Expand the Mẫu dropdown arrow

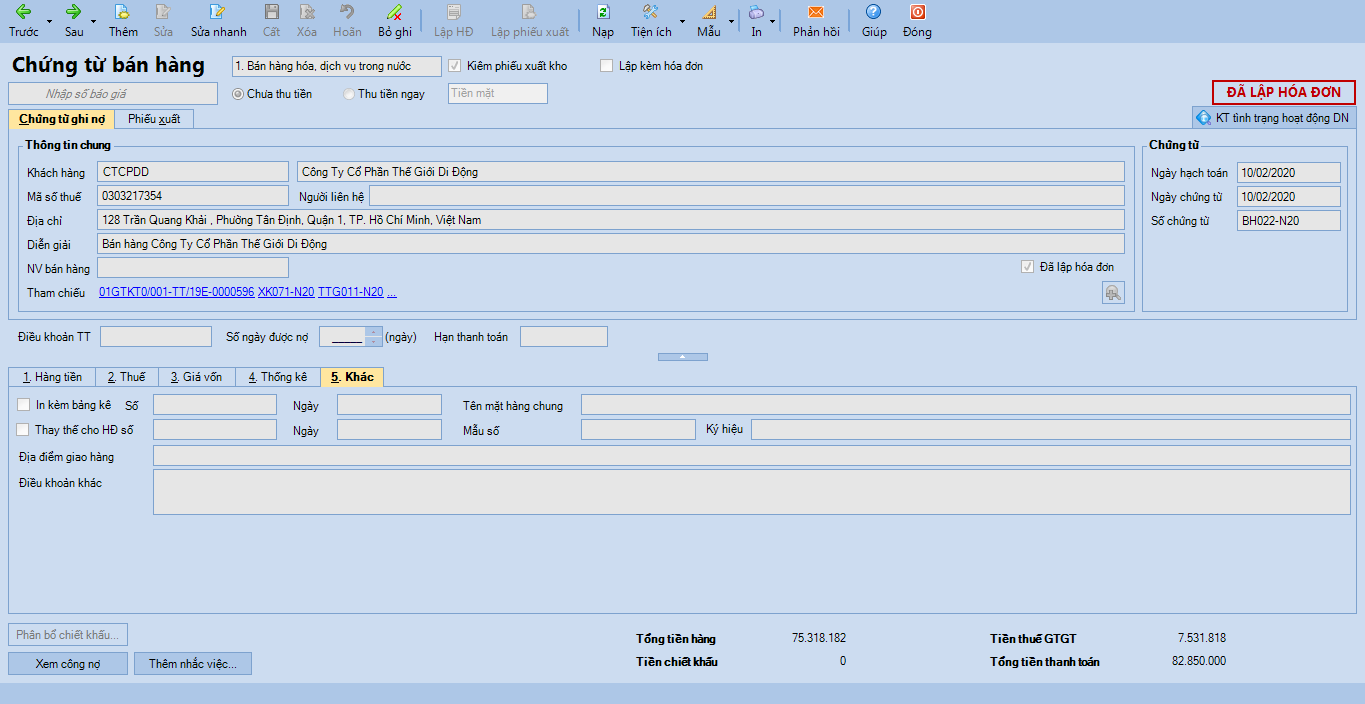[x=731, y=21]
